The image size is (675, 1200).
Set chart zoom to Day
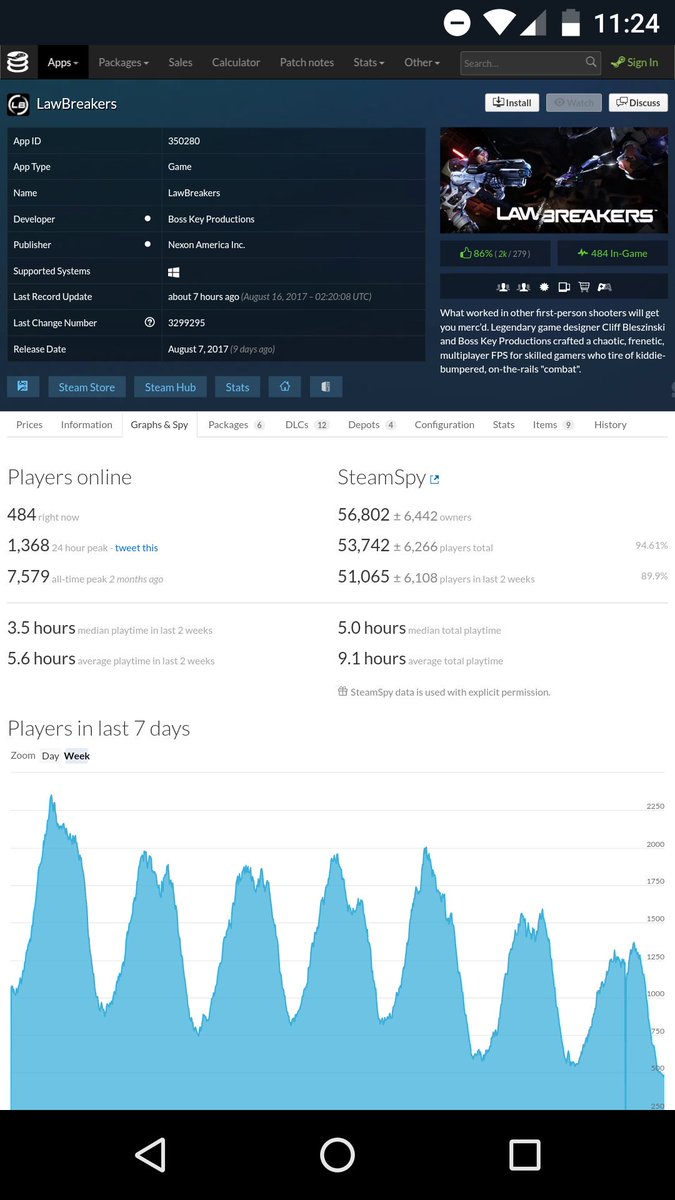click(x=50, y=756)
